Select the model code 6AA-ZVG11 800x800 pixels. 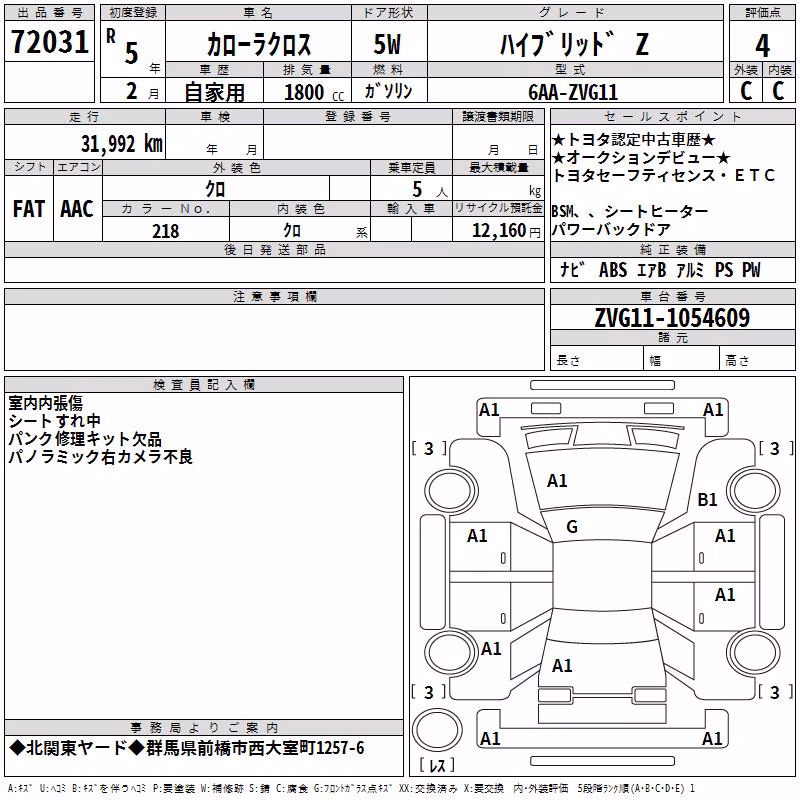(x=573, y=92)
